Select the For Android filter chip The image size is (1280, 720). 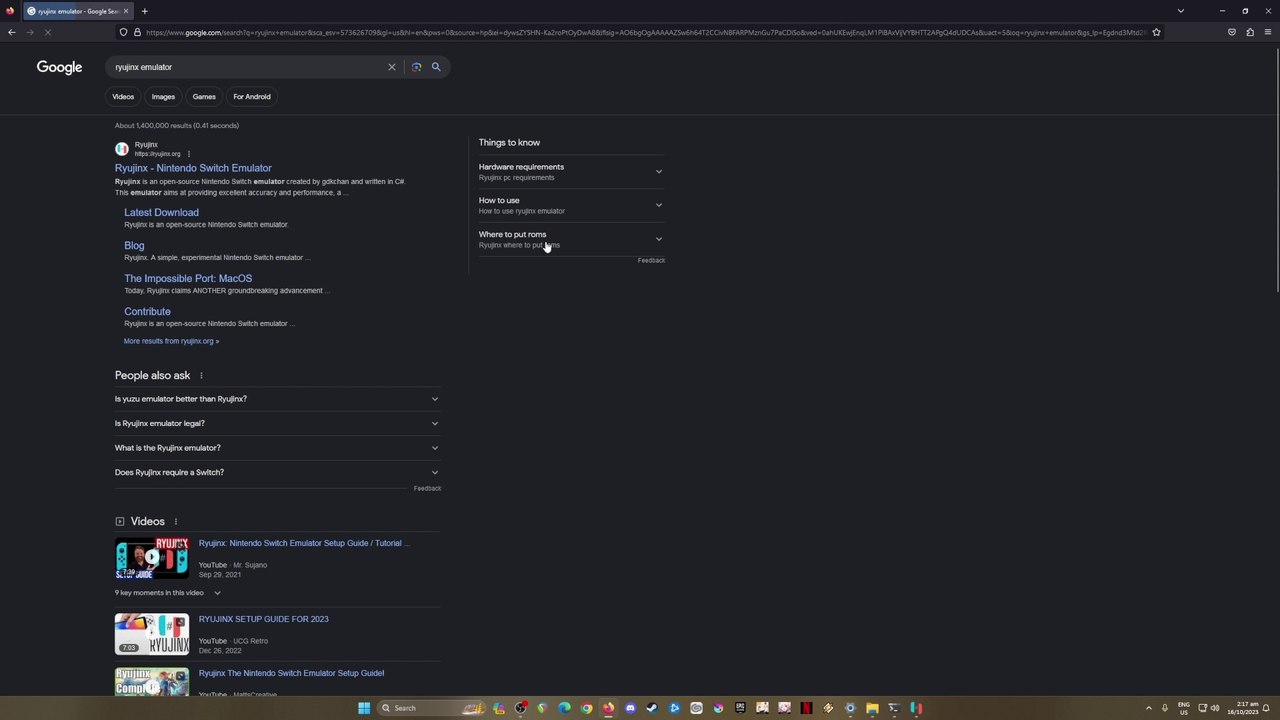pyautogui.click(x=252, y=97)
